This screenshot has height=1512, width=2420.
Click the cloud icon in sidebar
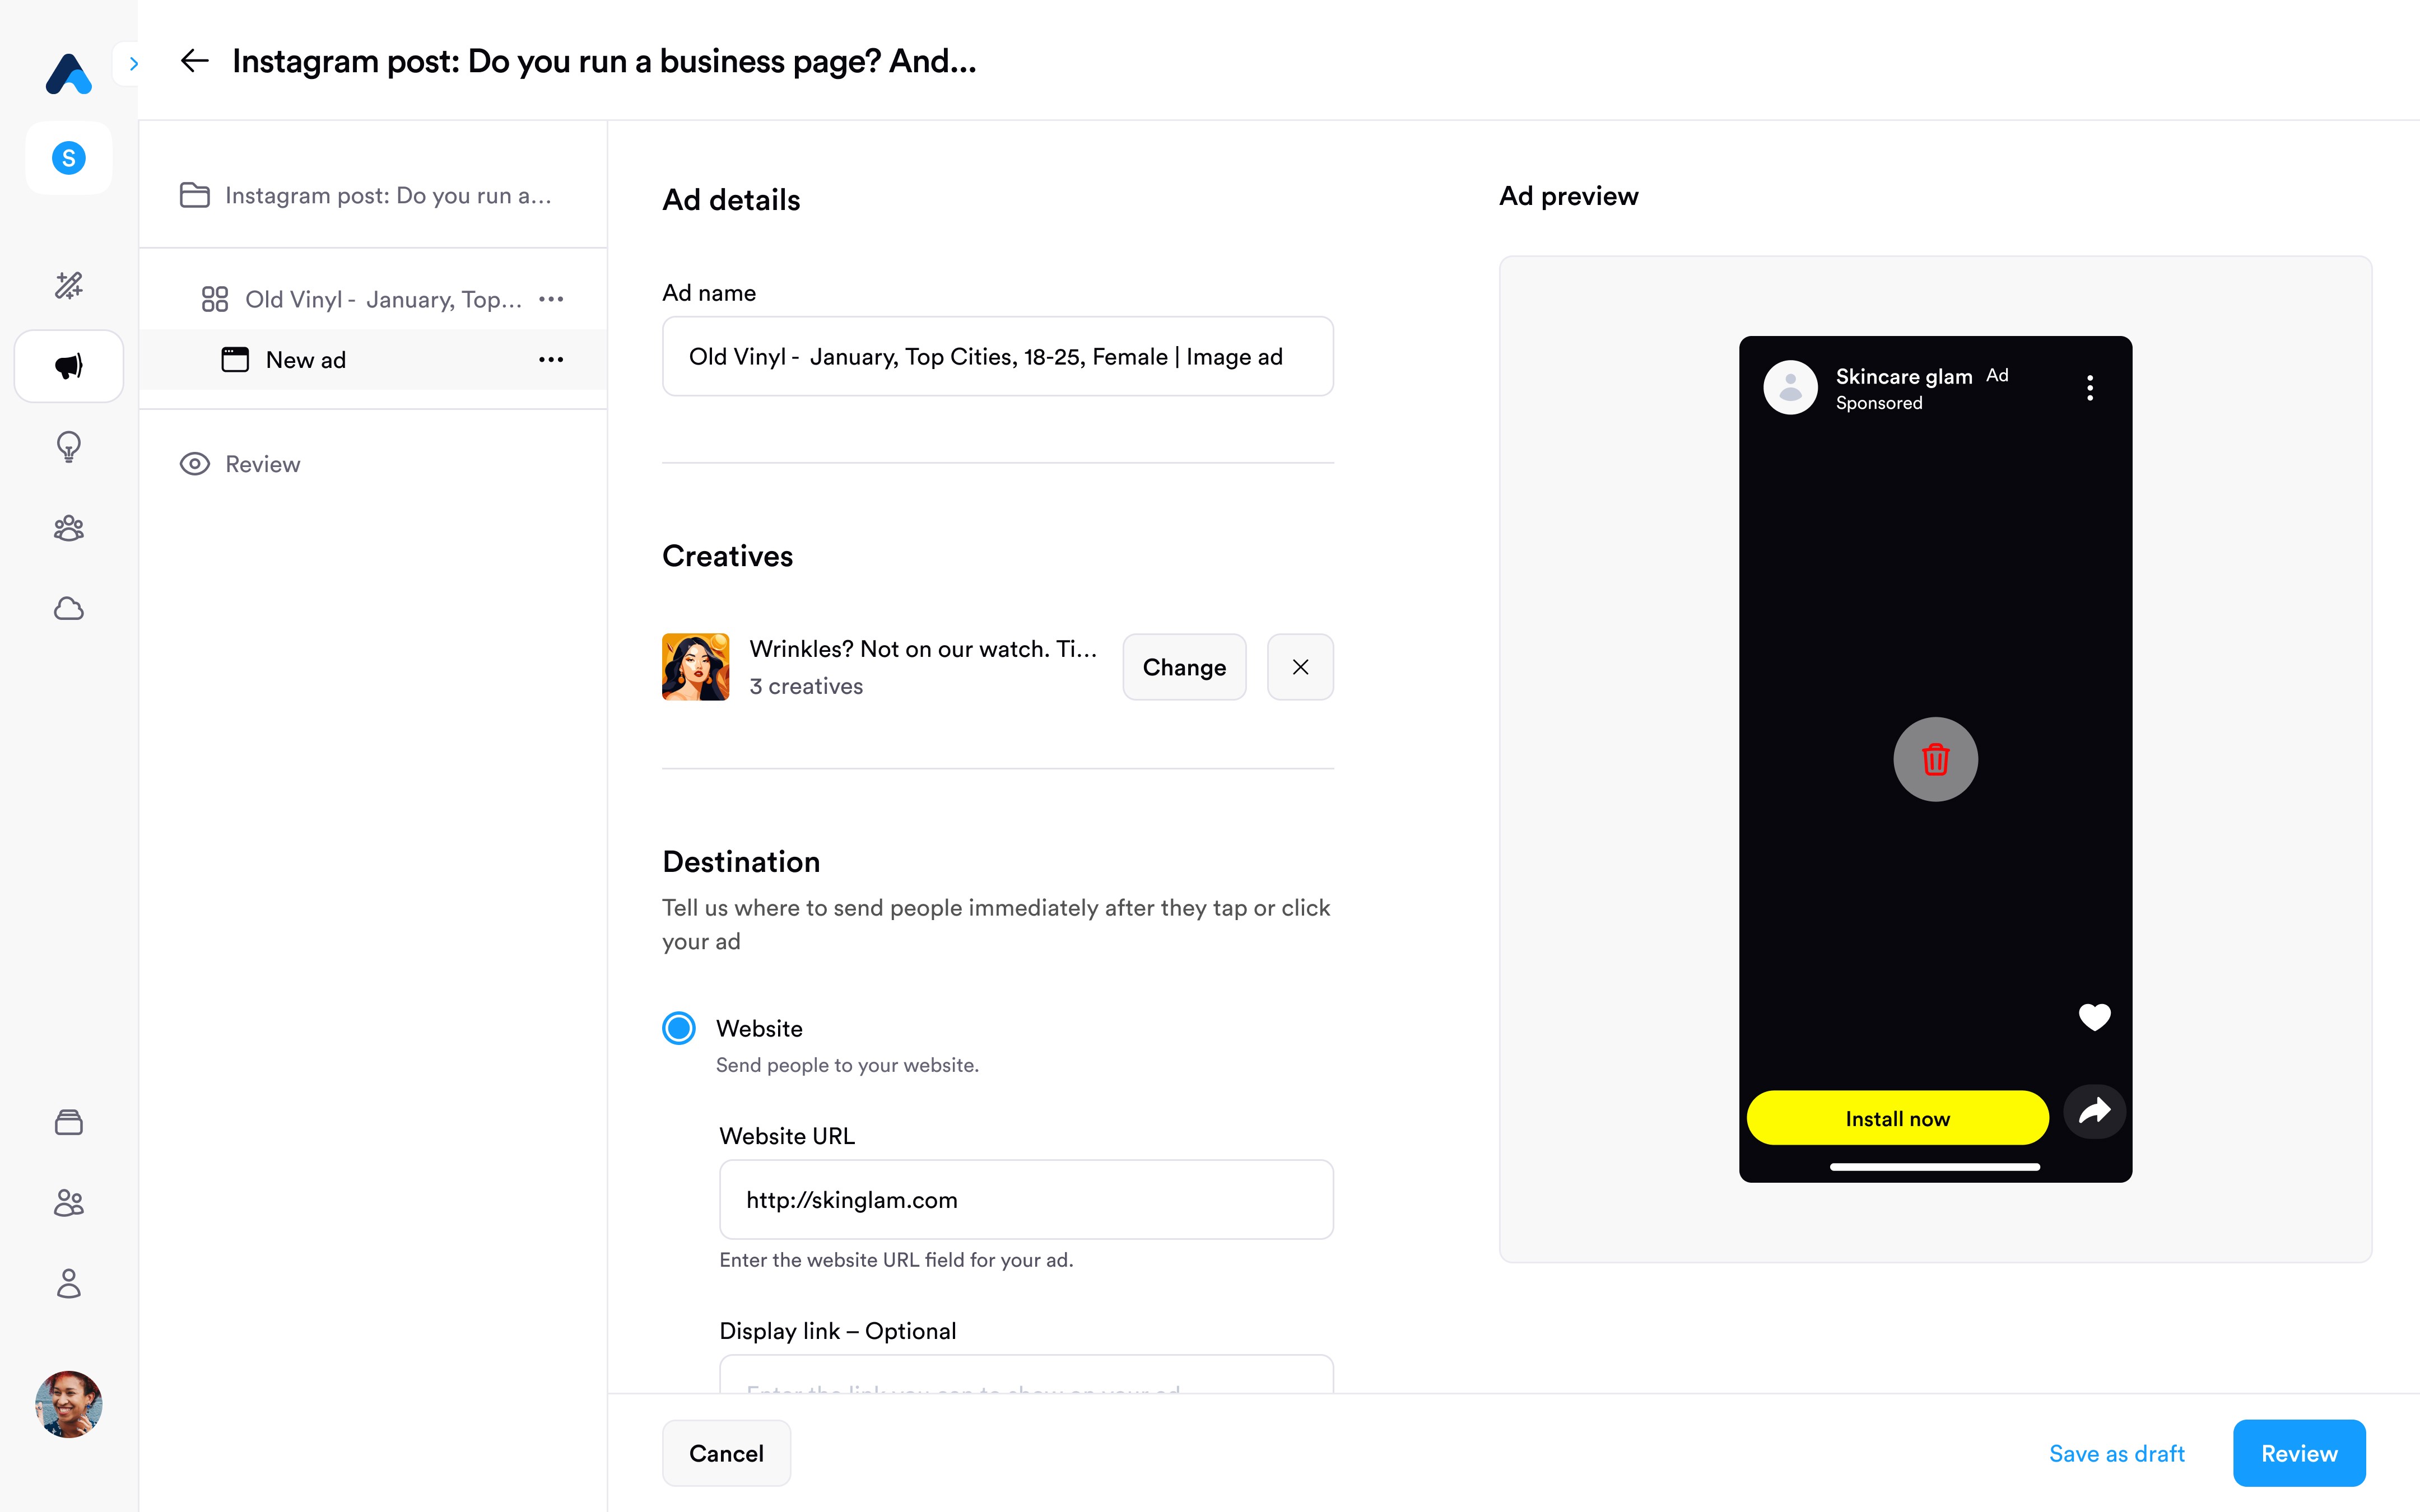coord(68,608)
